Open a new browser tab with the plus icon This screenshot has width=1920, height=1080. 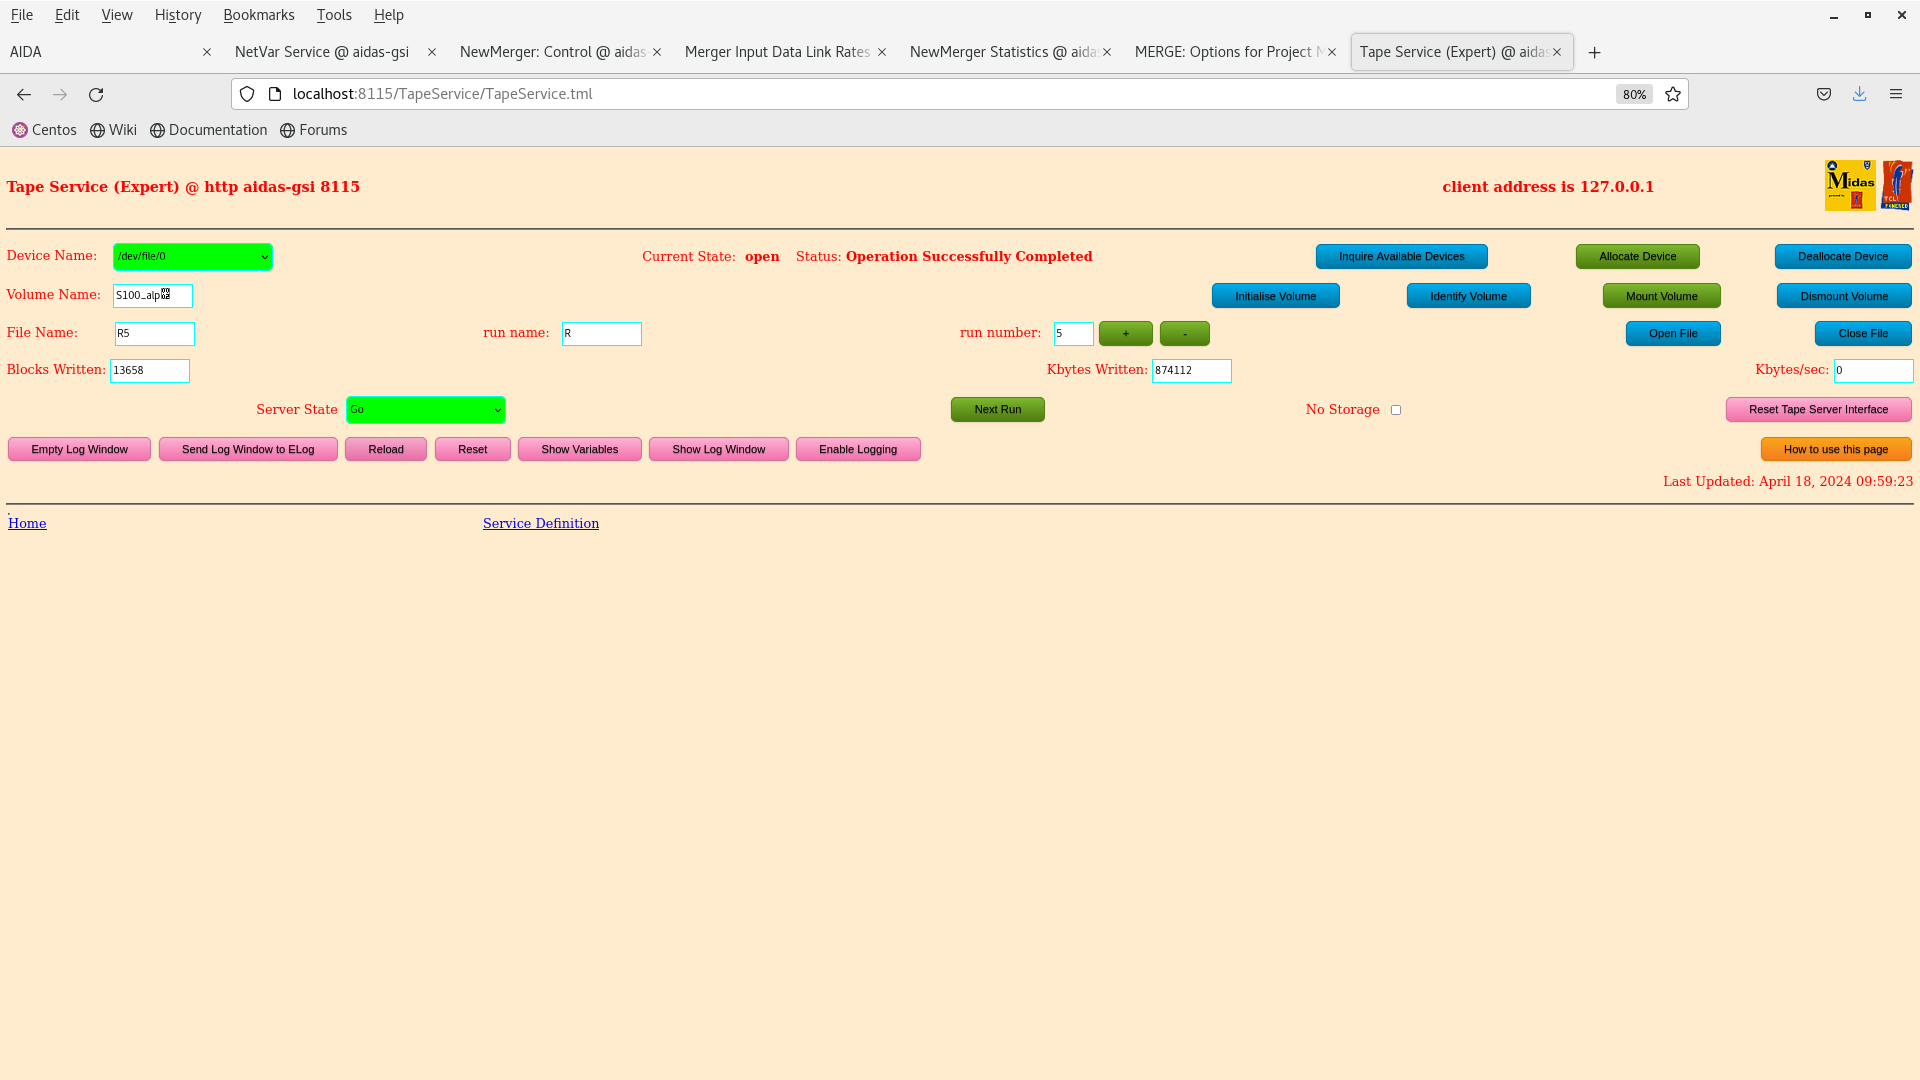[1594, 52]
